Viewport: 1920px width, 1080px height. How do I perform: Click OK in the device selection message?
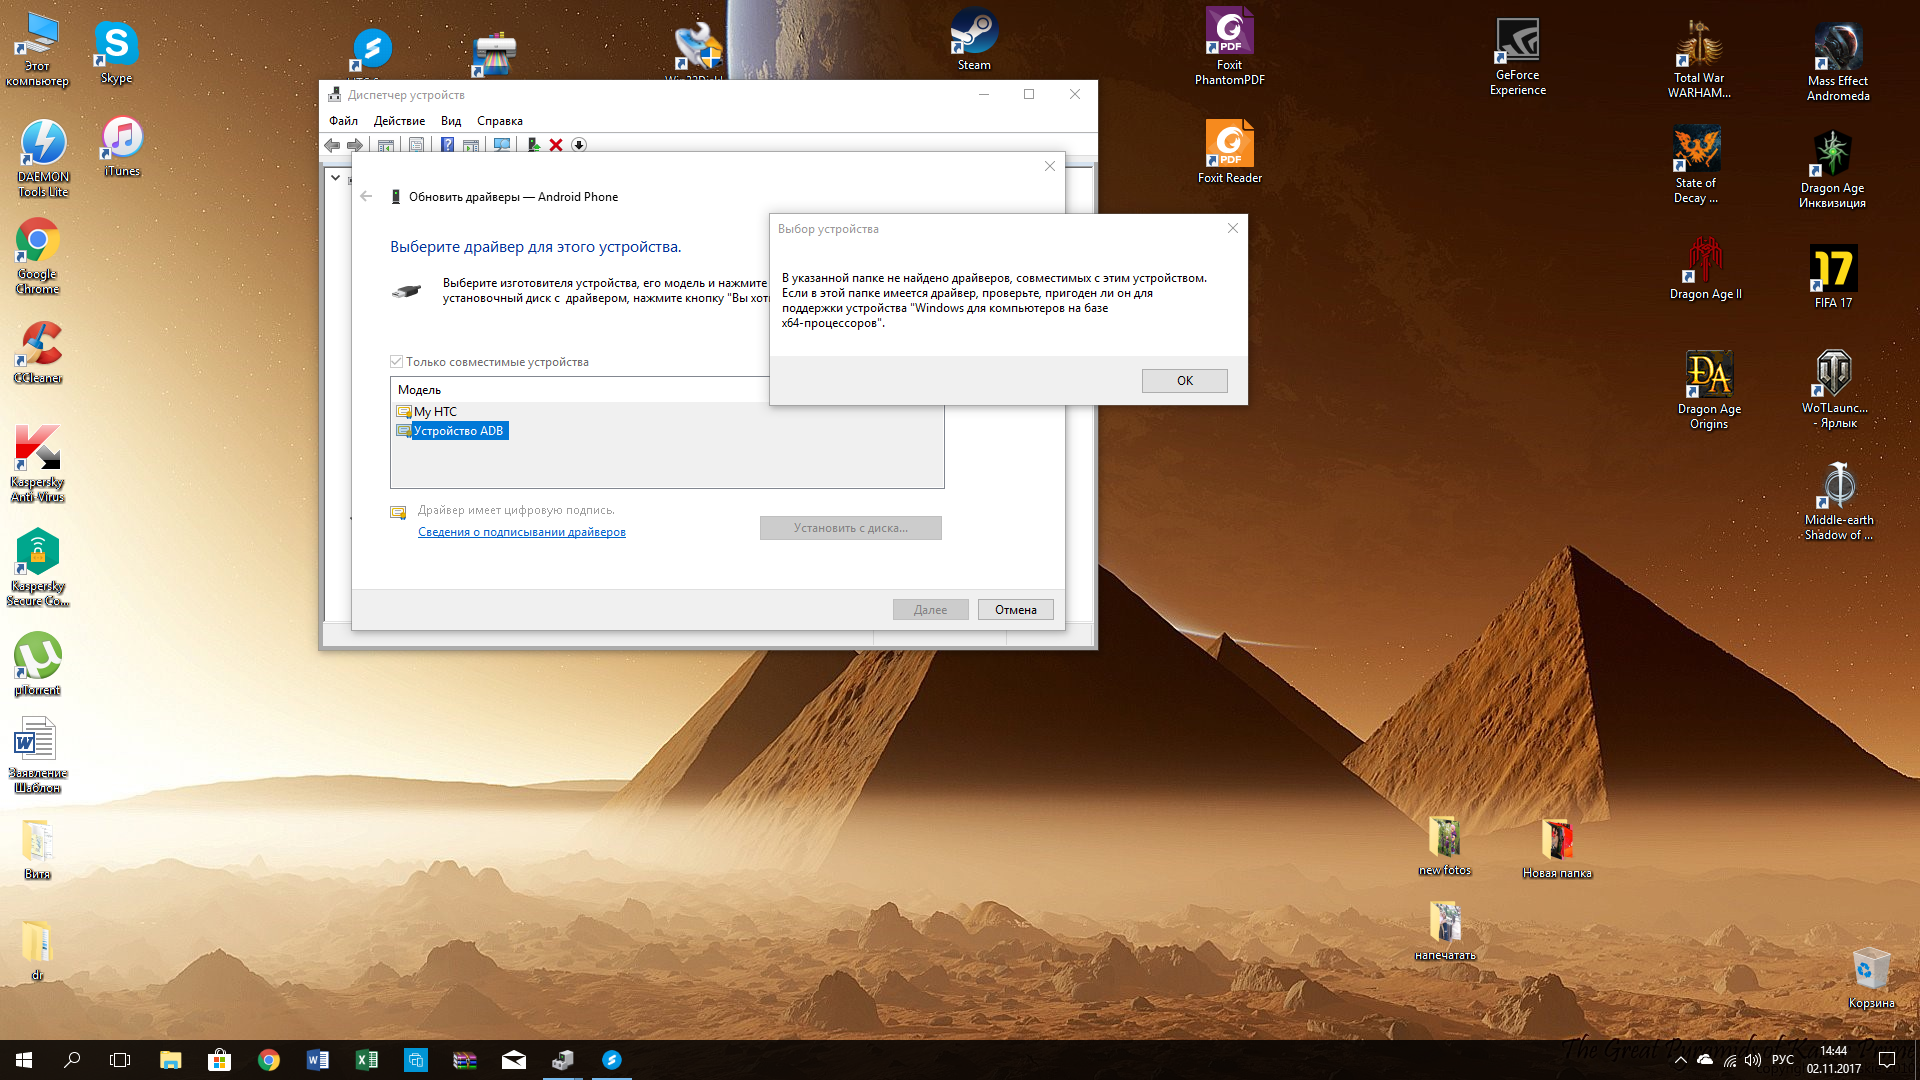coord(1184,381)
